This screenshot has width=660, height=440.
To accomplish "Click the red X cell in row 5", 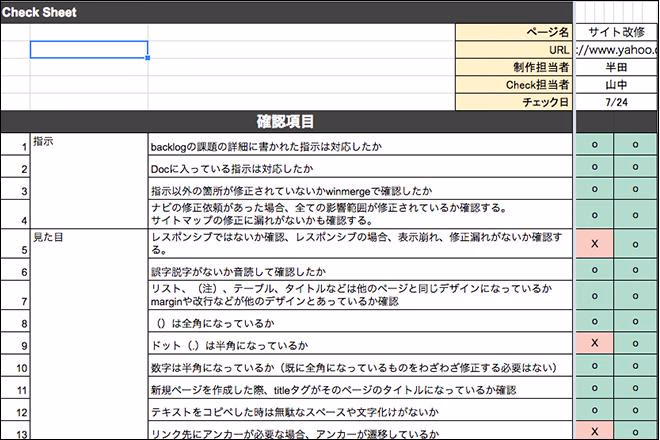I will point(595,243).
